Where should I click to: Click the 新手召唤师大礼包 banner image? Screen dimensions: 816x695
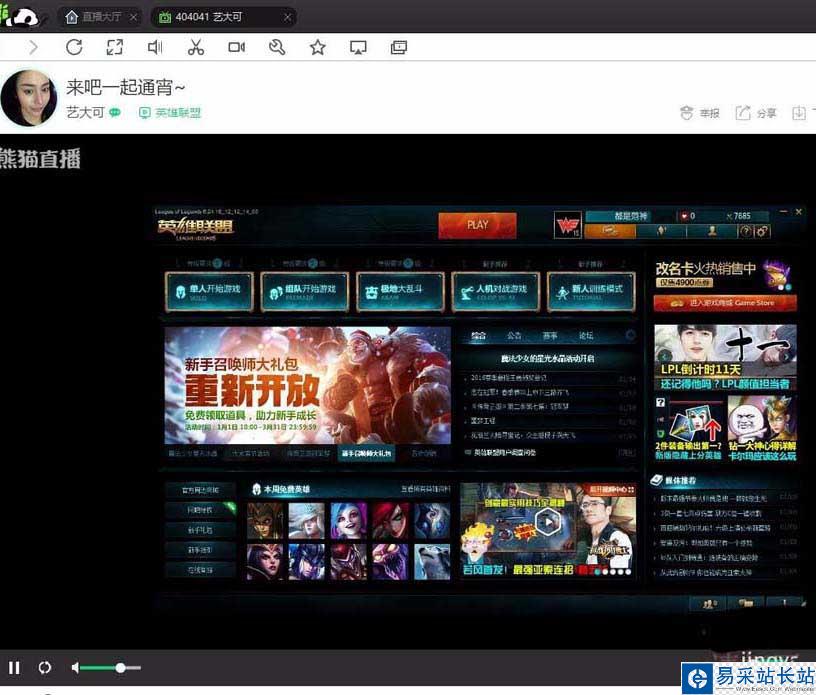(308, 385)
